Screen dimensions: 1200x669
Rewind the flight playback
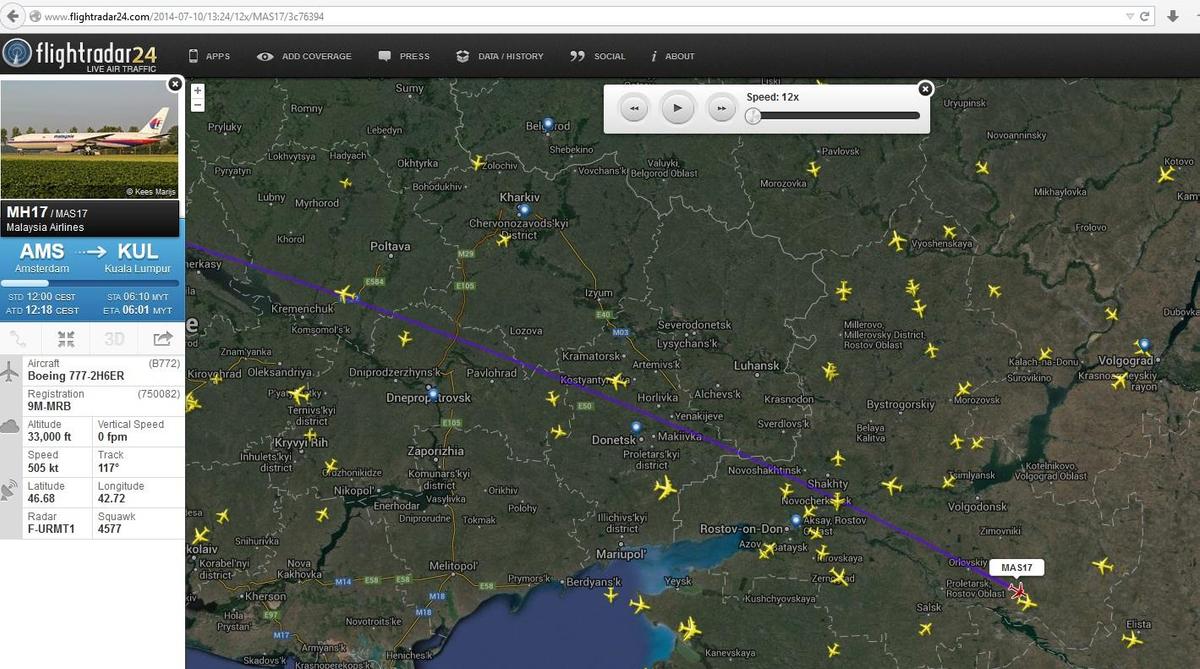(634, 108)
